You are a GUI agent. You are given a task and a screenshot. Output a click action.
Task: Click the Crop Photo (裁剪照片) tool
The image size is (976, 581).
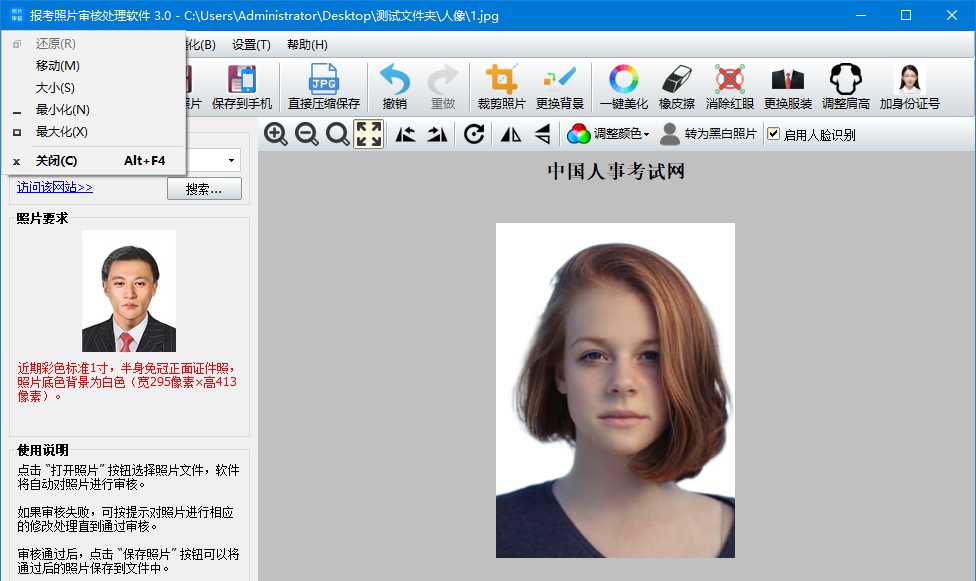pyautogui.click(x=501, y=87)
